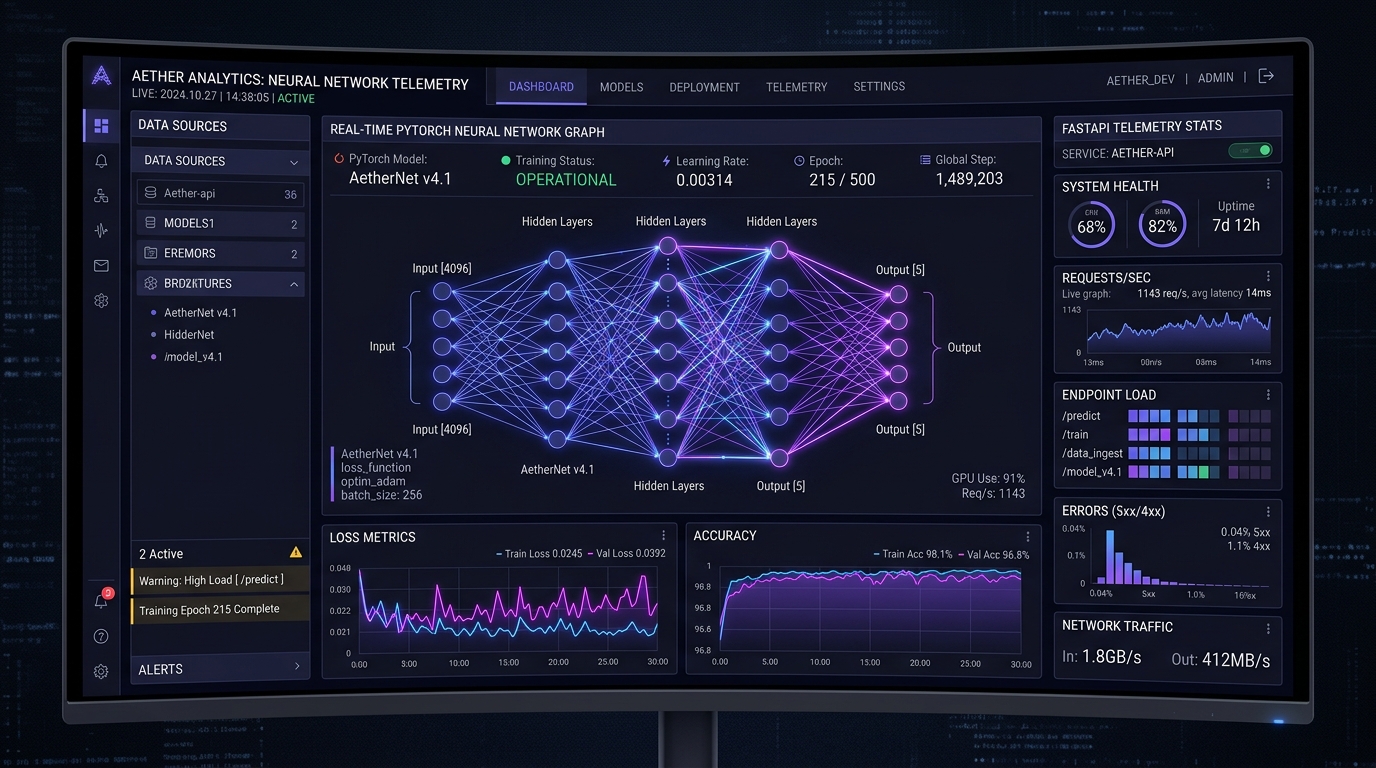Click the folder icon beside EREMORS
The image size is (1376, 768).
coord(151,253)
